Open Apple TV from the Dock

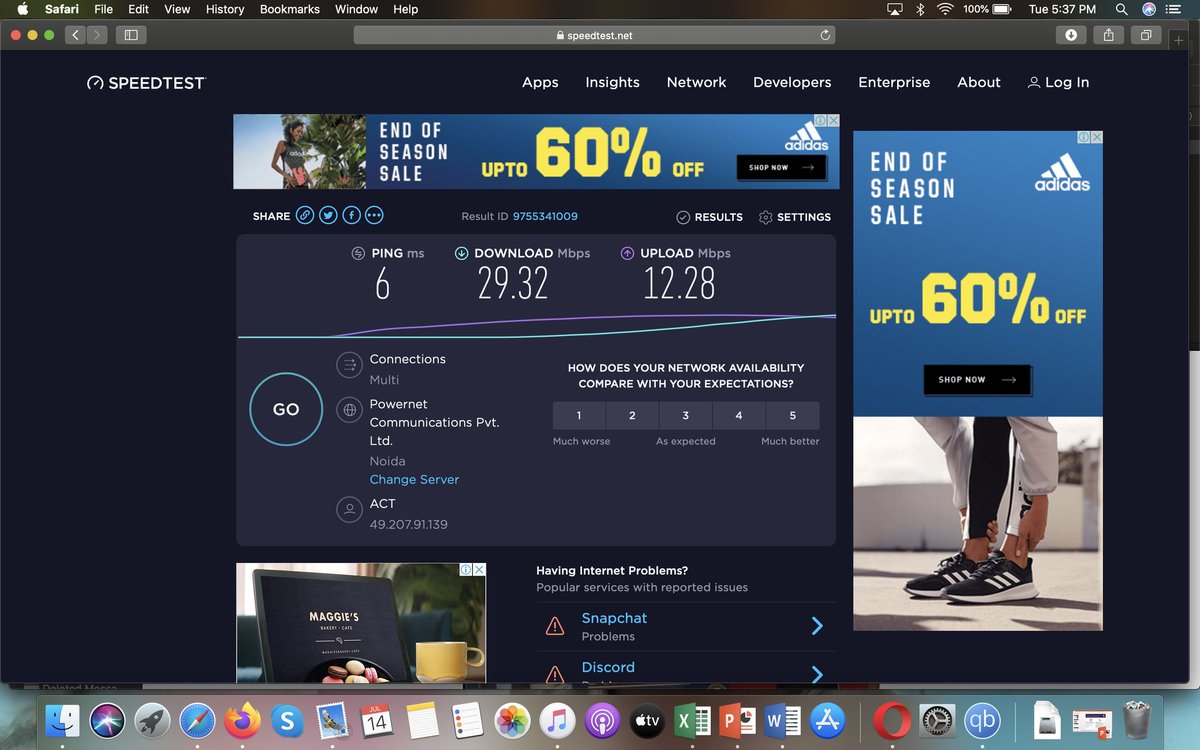(648, 720)
